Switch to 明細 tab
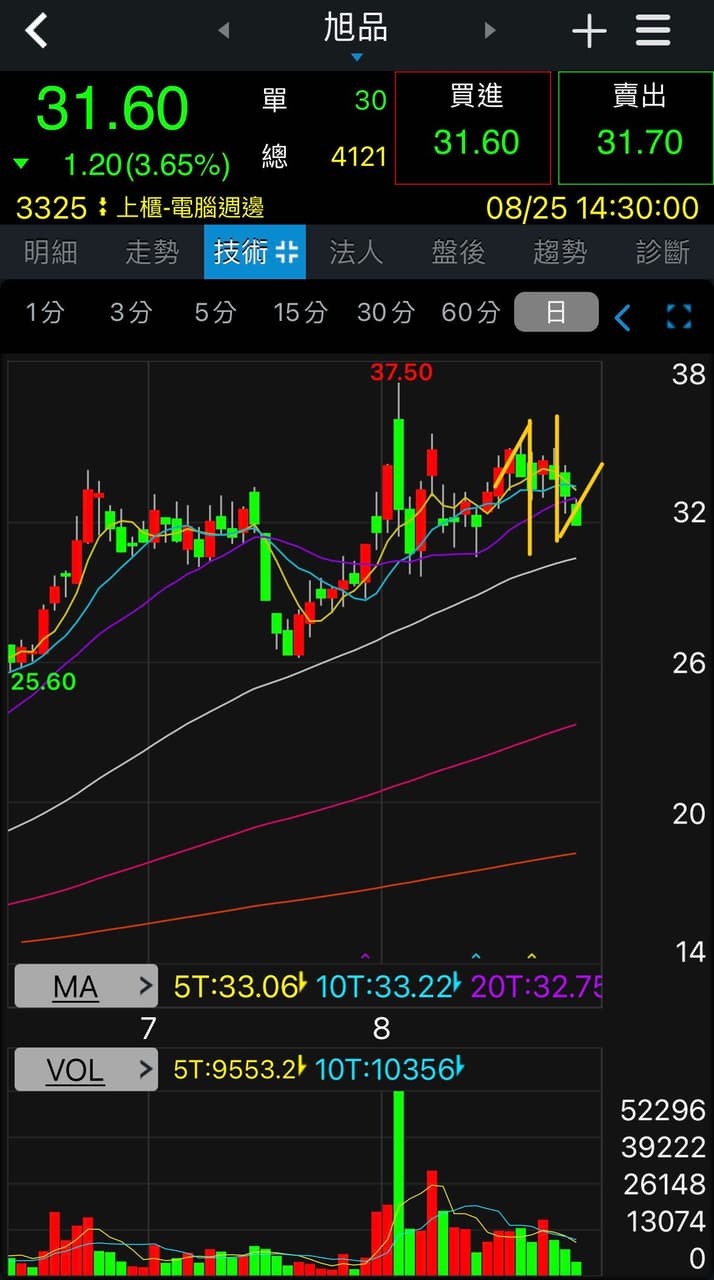 point(50,252)
